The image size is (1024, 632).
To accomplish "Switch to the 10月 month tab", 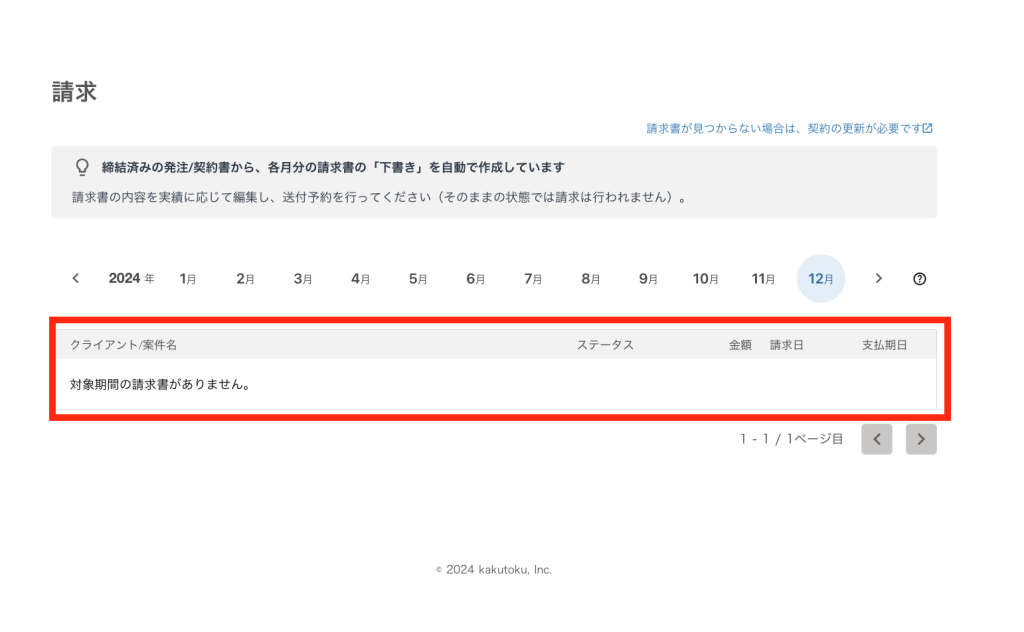I will pos(706,279).
